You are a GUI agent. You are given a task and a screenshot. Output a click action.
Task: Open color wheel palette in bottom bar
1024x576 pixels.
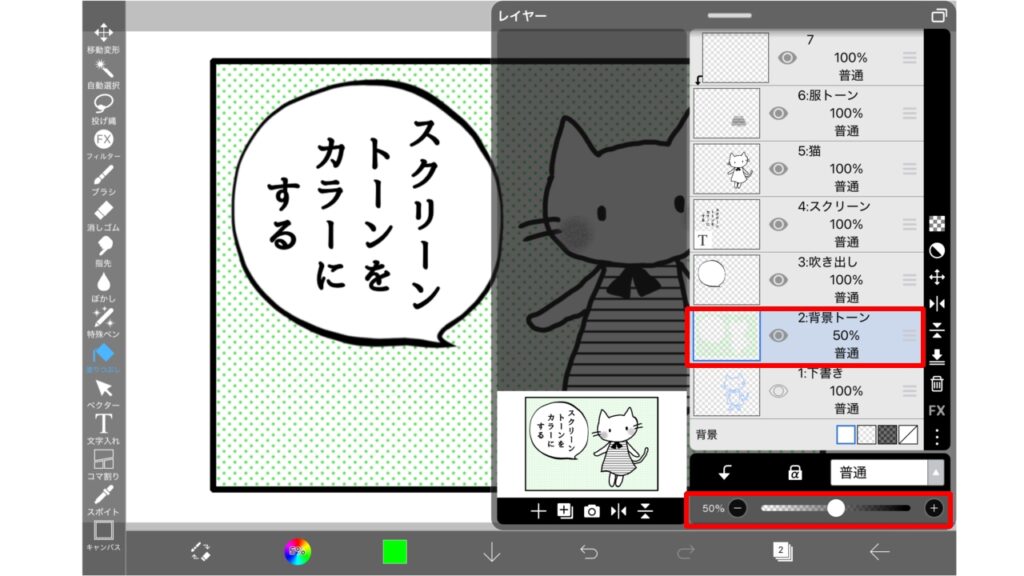pos(296,551)
